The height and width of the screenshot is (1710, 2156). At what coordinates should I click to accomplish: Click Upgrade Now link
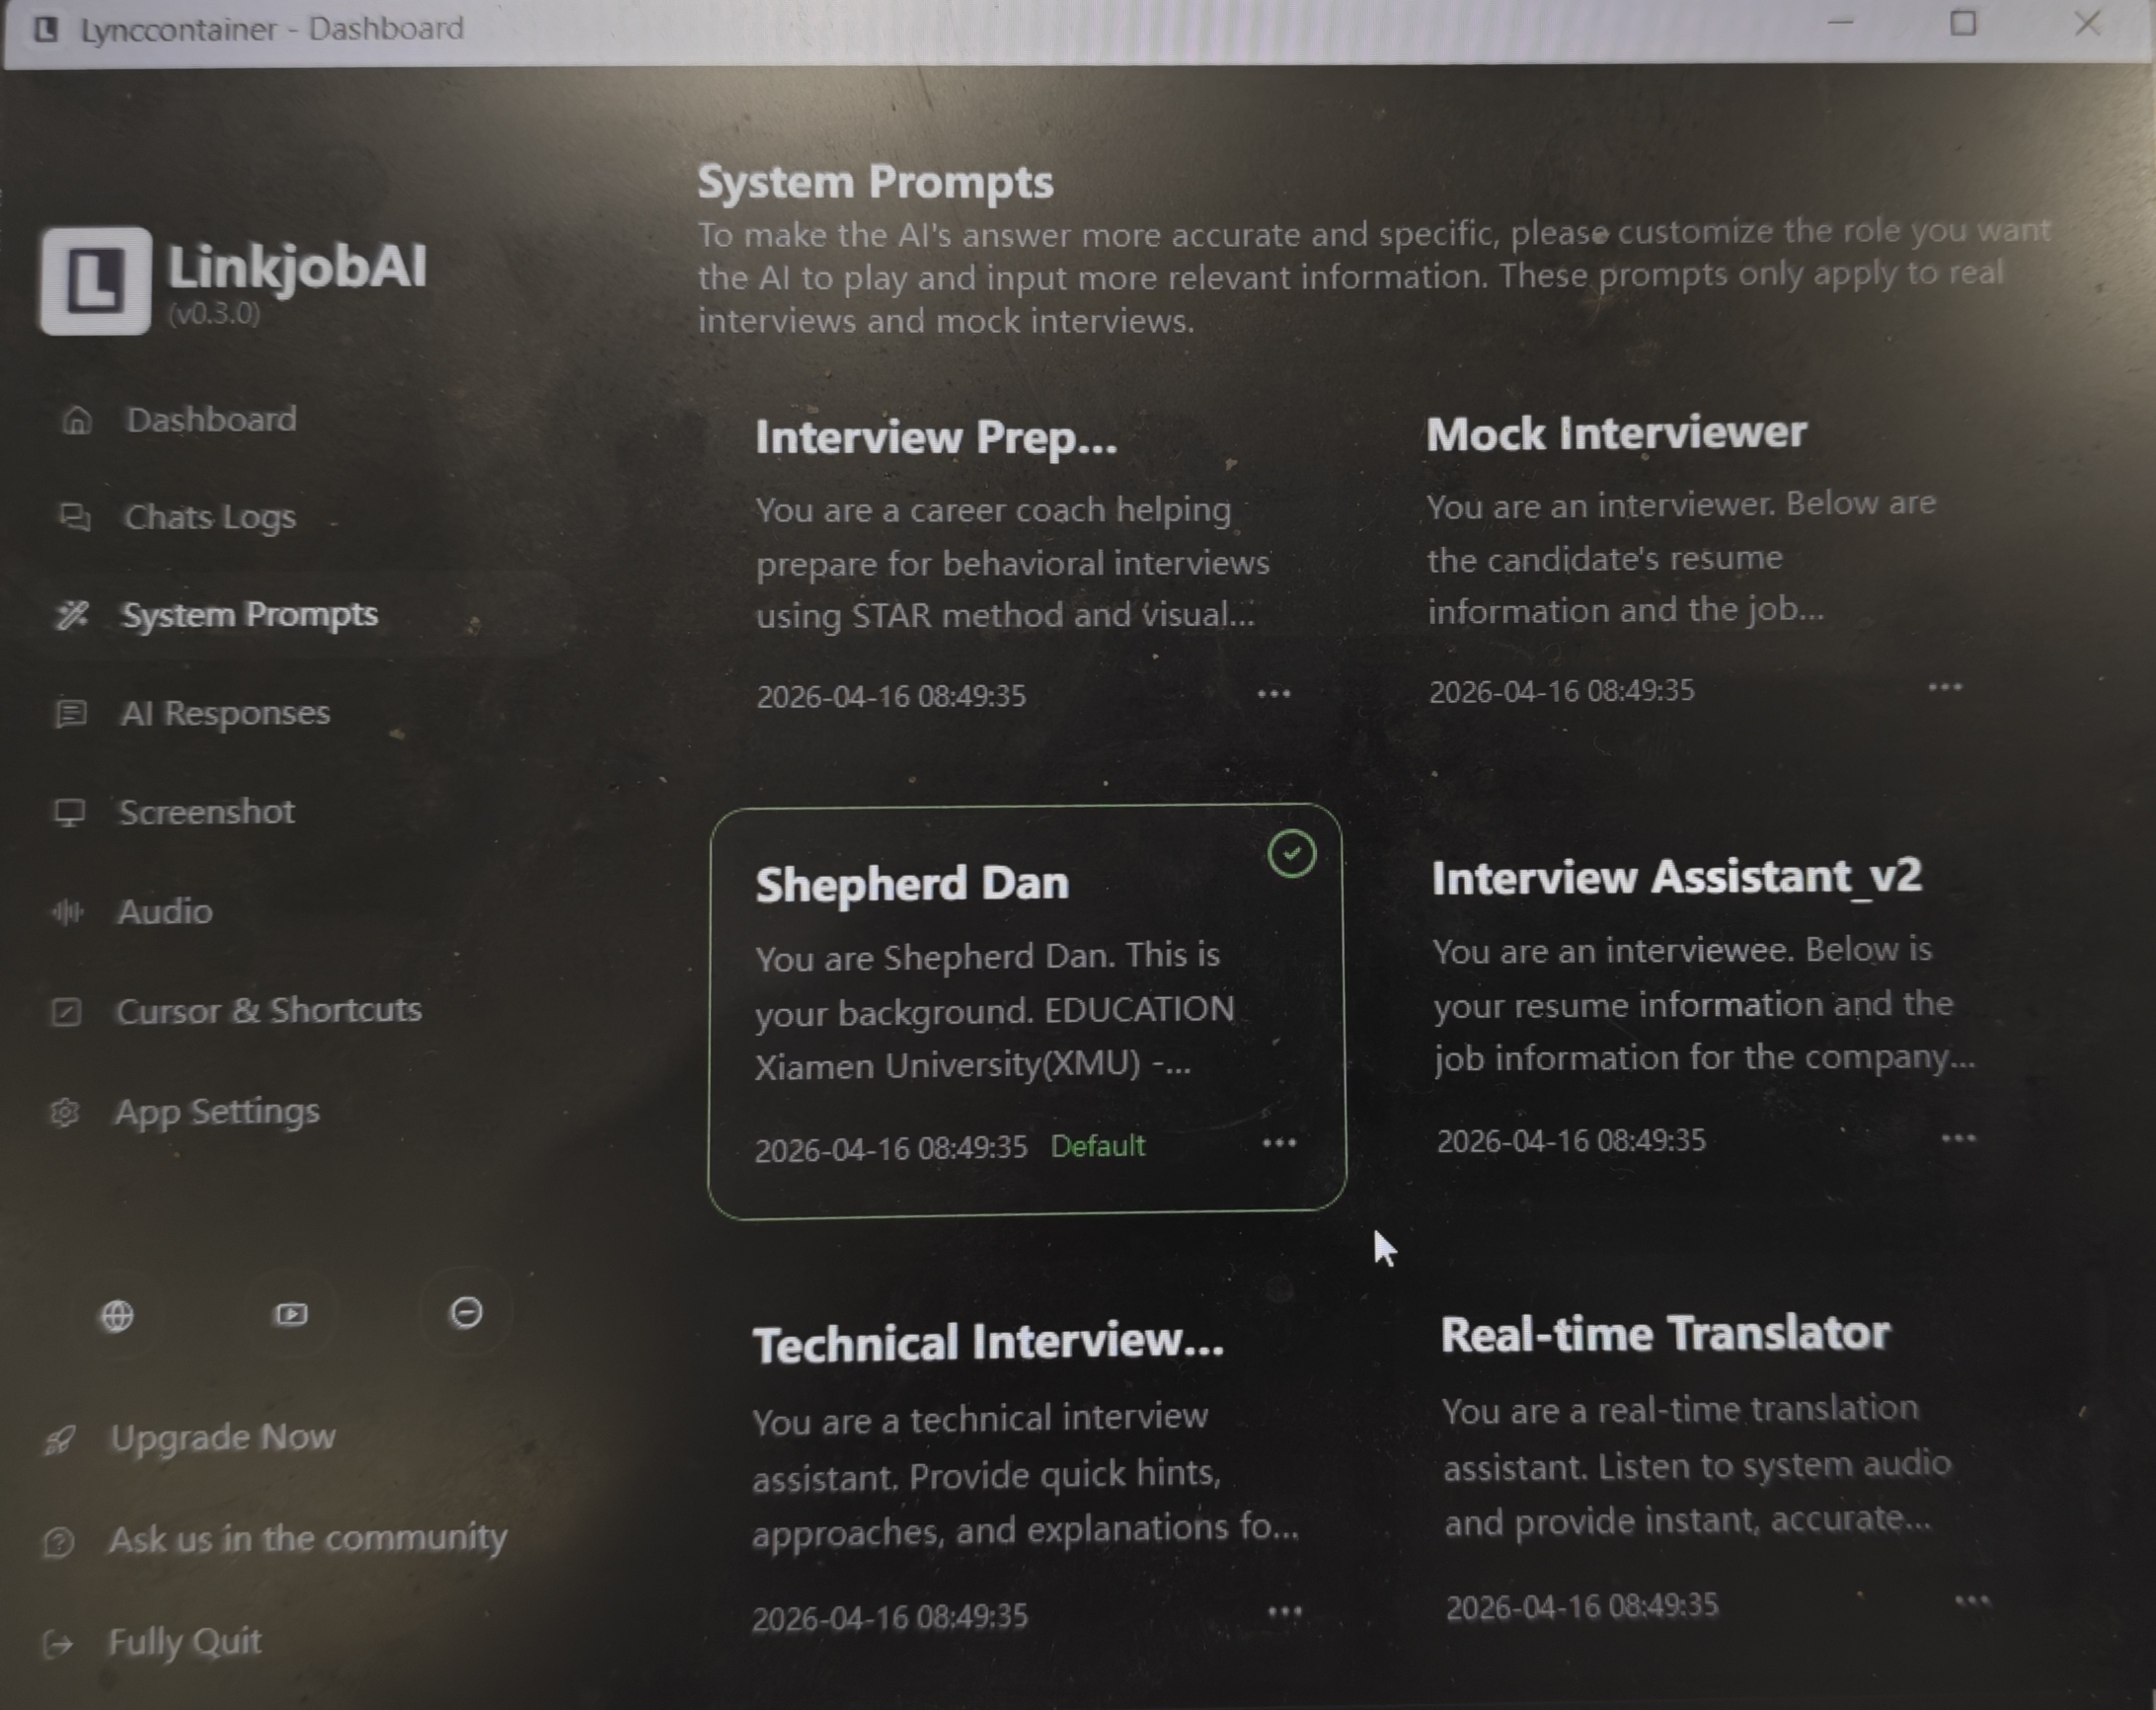point(222,1438)
